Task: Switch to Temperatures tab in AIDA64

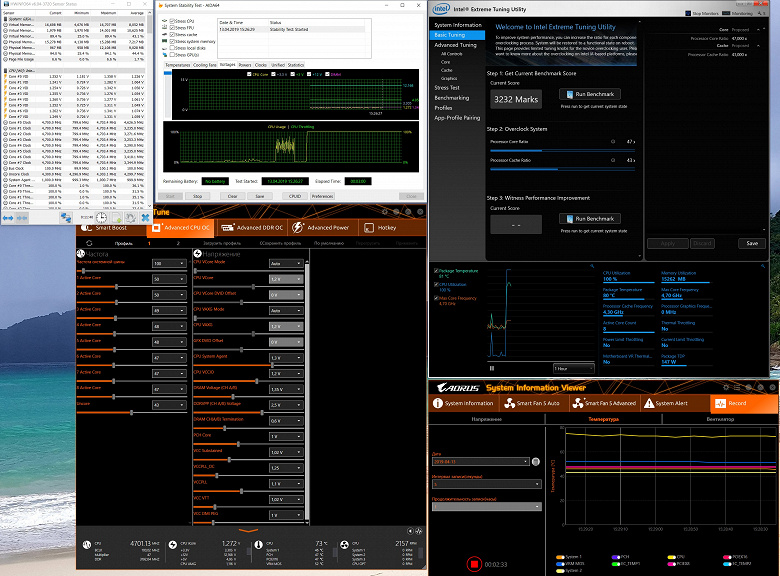Action: pos(178,65)
